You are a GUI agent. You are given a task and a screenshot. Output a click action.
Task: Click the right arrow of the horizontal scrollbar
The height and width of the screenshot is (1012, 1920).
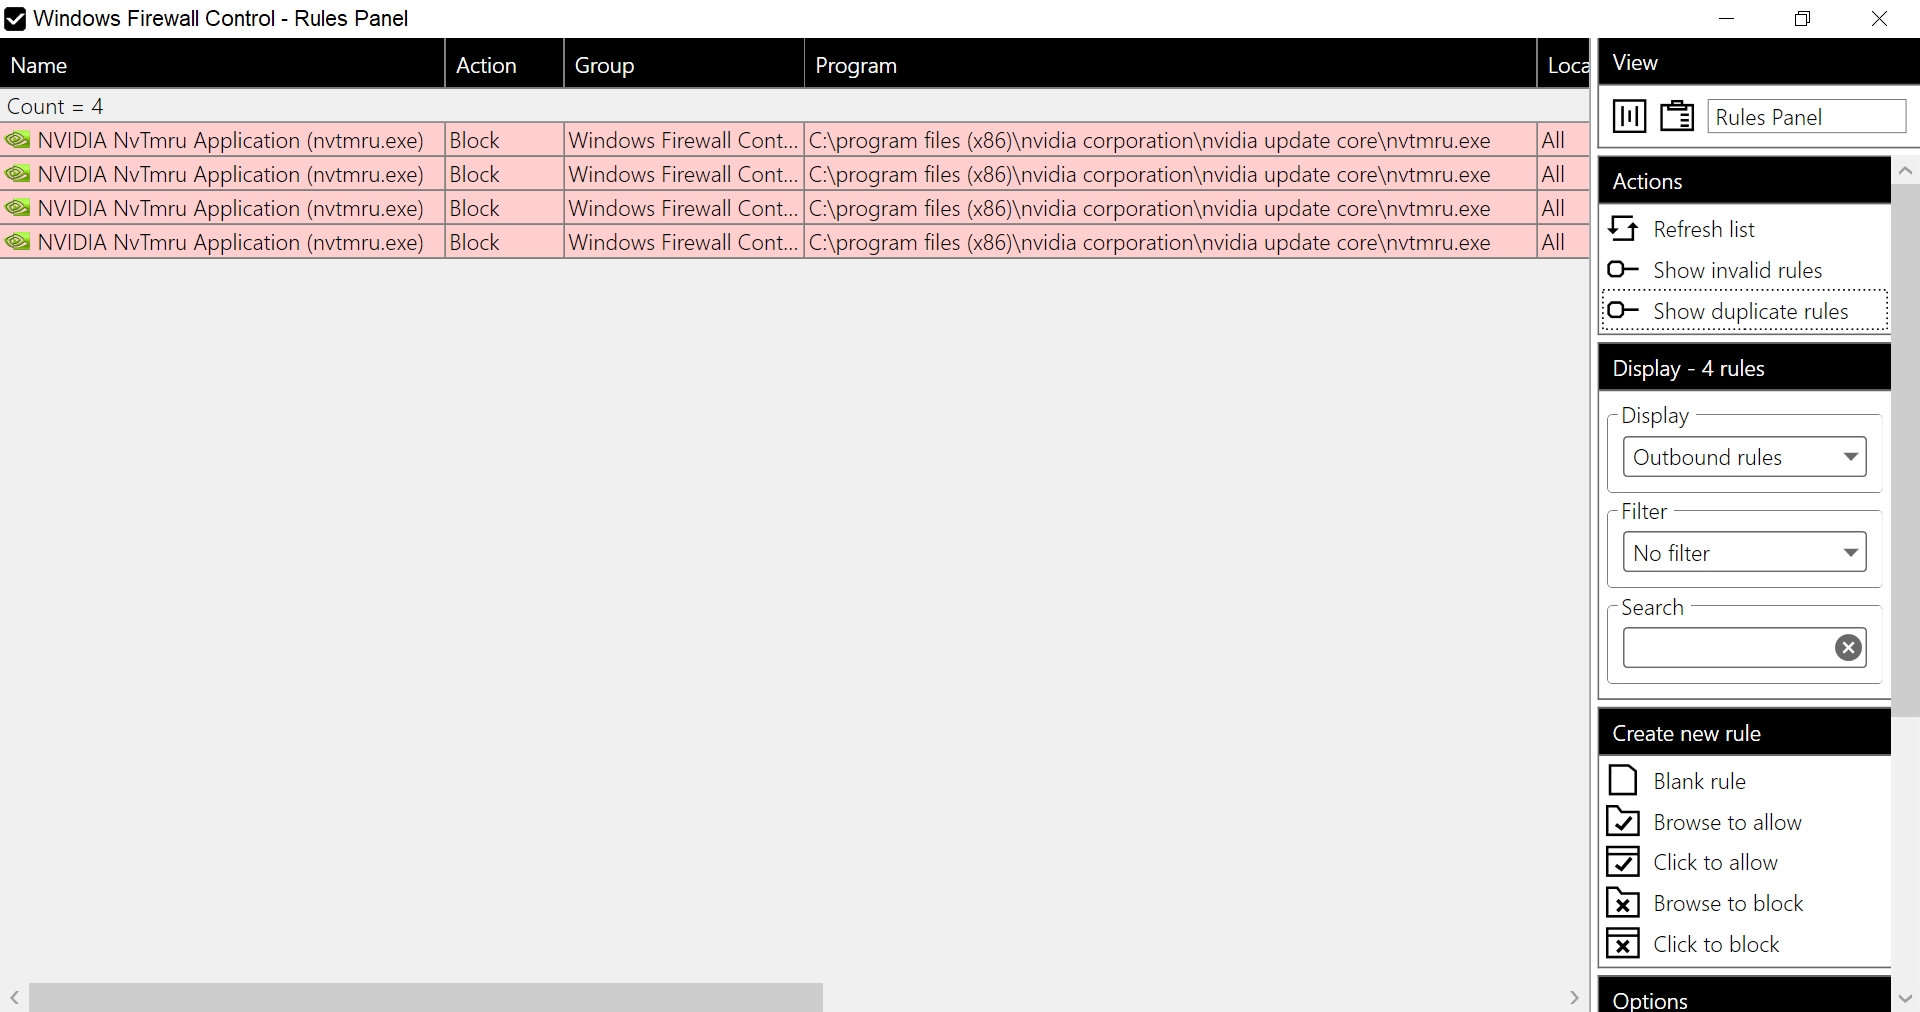(1574, 997)
